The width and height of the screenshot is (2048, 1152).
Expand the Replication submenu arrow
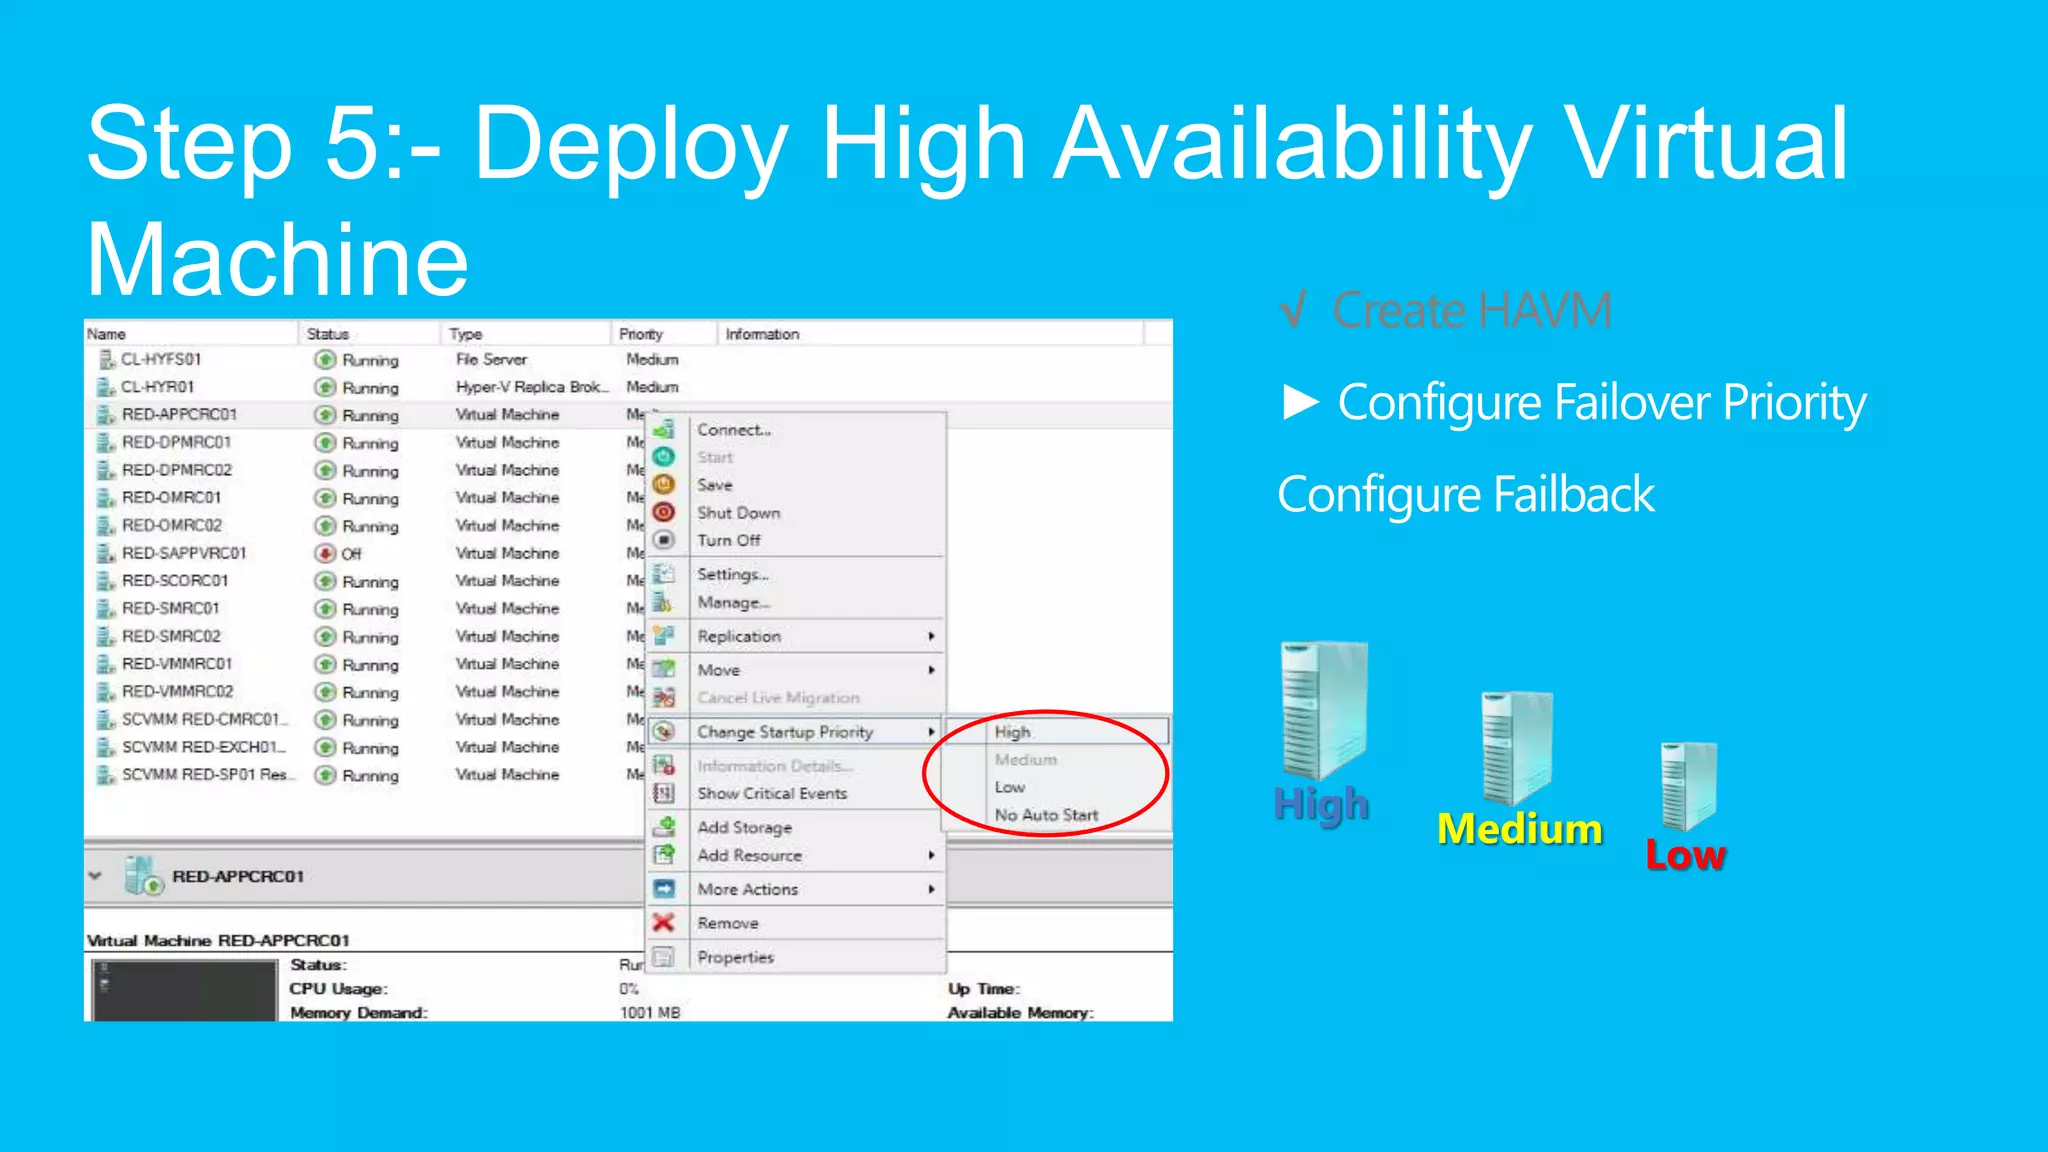click(x=931, y=636)
